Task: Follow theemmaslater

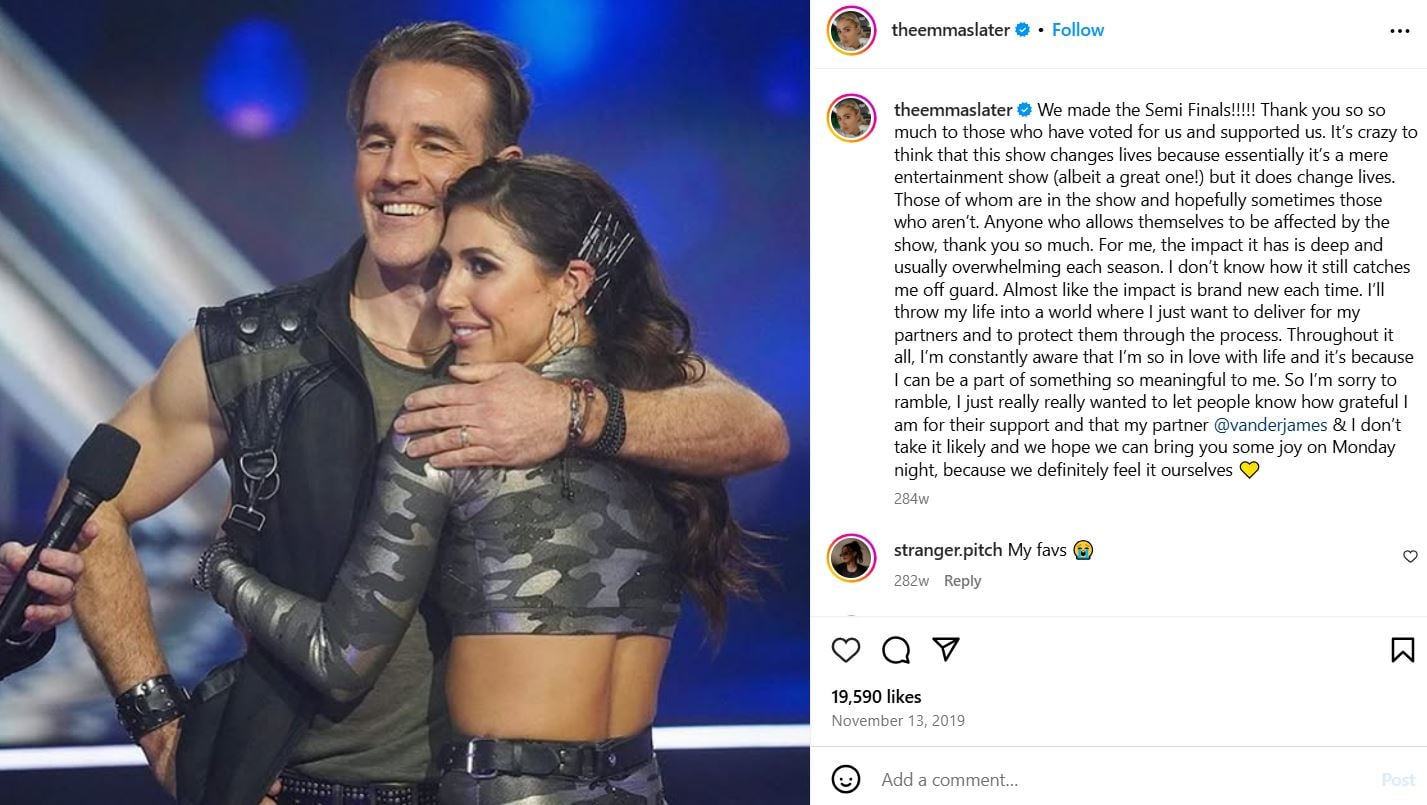Action: coord(1078,30)
